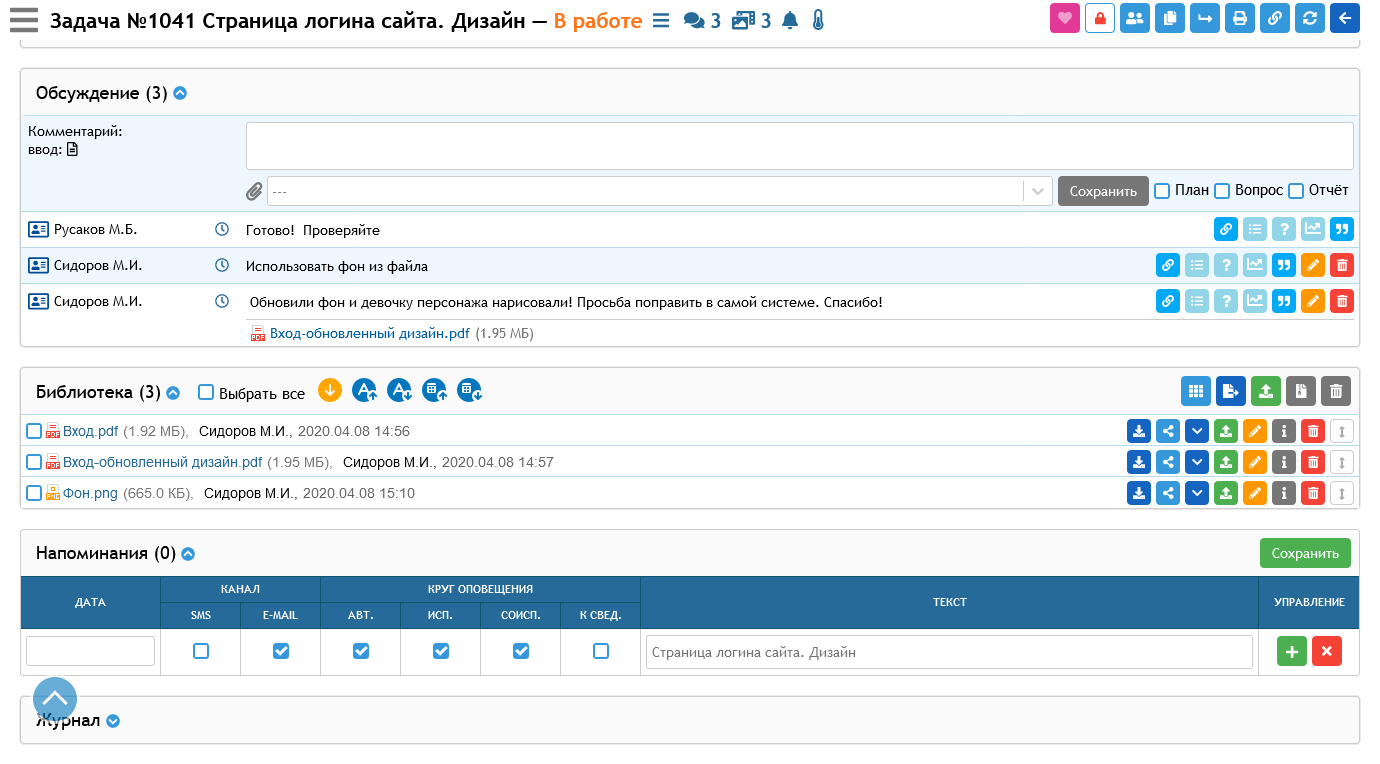This screenshot has width=1380, height=764.
Task: Collapse the Напоминания section
Action: [x=188, y=553]
